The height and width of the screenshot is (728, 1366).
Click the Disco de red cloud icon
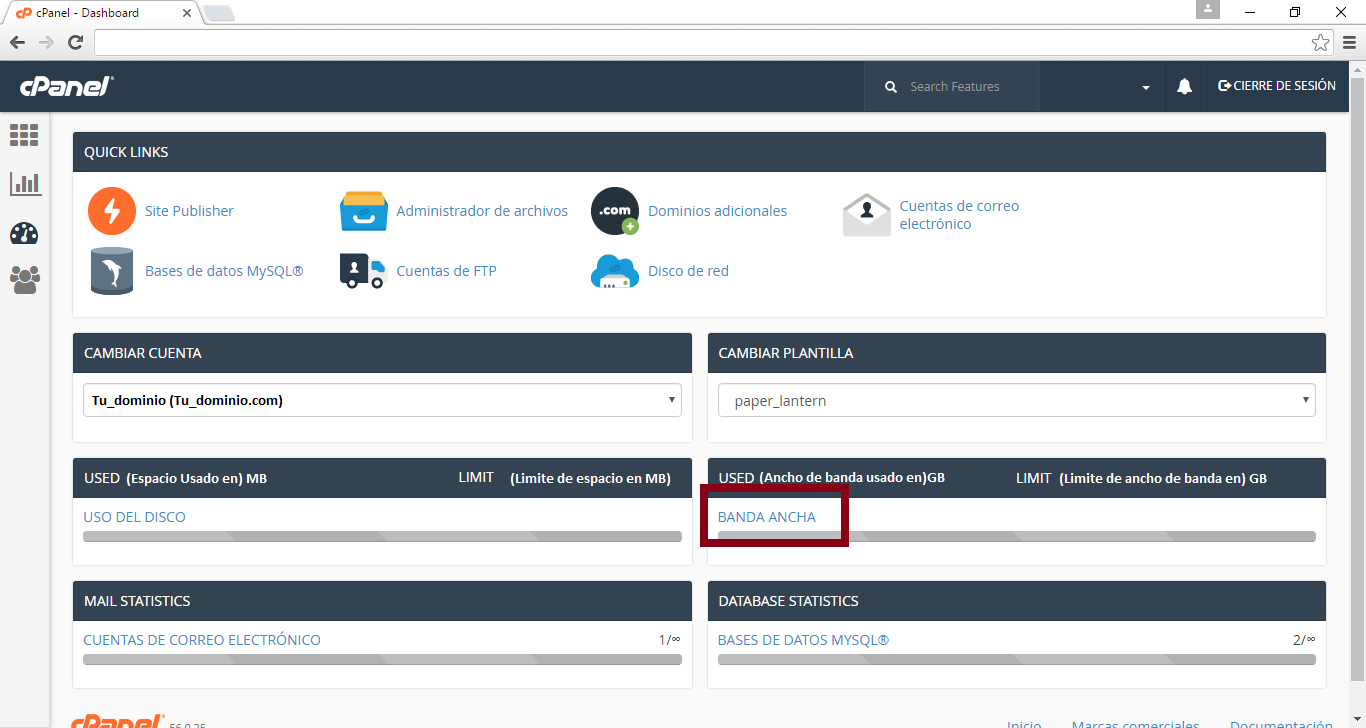click(614, 271)
